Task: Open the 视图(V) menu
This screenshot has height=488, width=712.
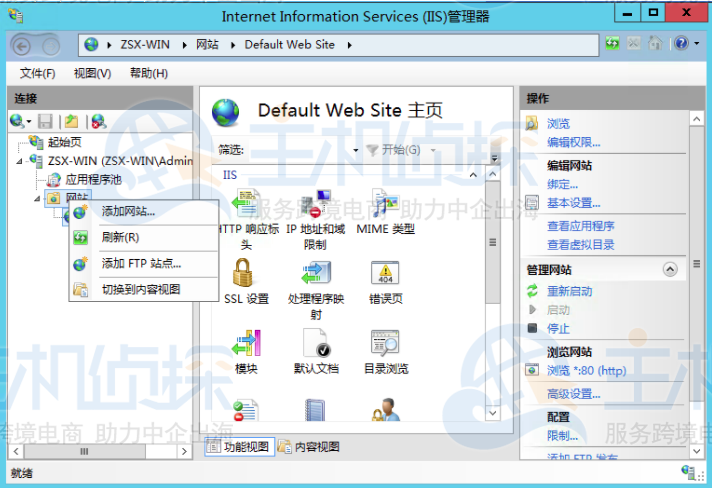Action: click(x=92, y=73)
